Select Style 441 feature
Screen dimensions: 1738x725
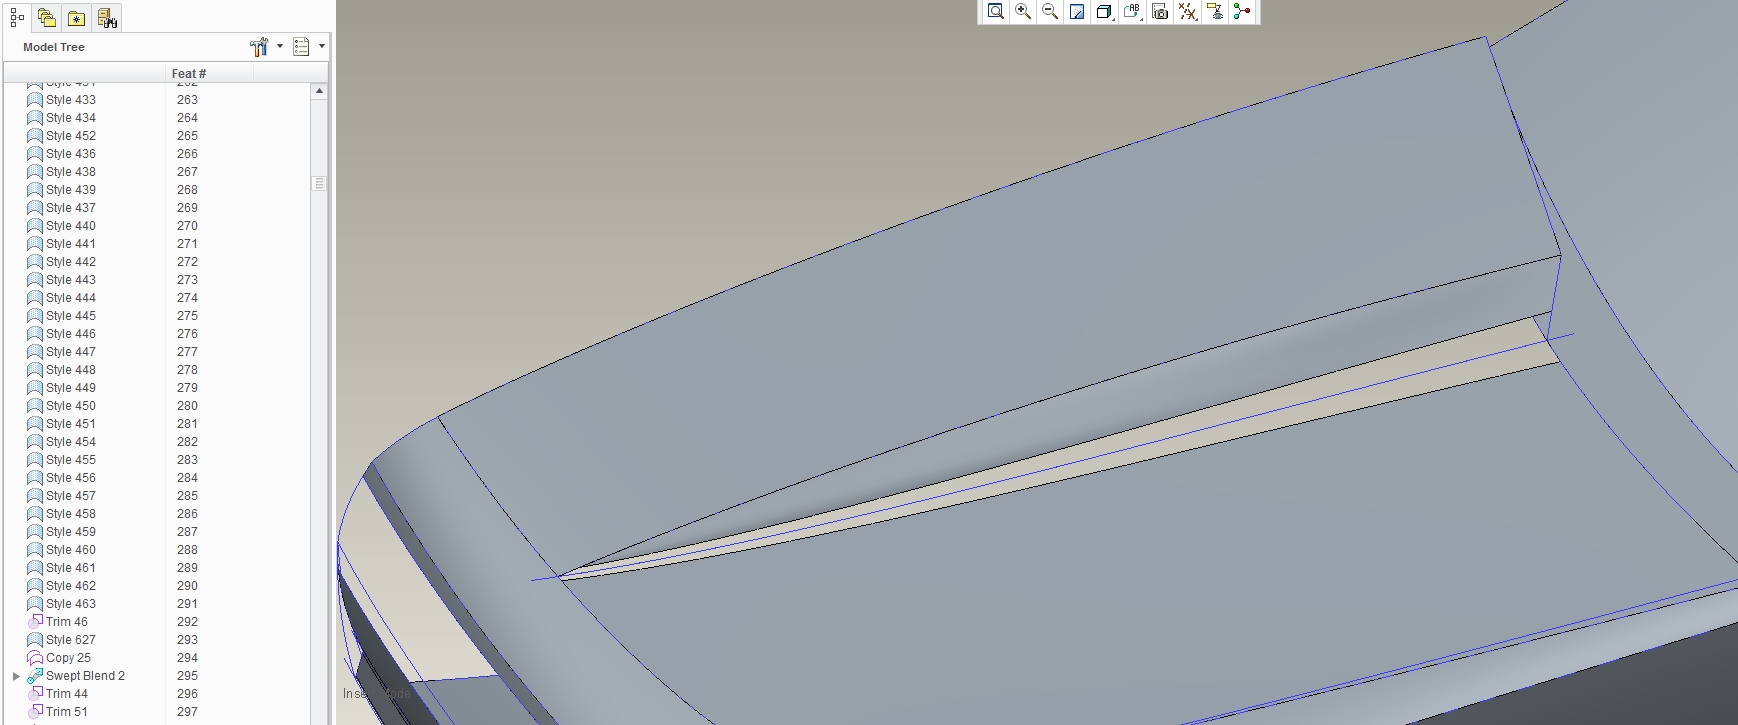tap(71, 244)
